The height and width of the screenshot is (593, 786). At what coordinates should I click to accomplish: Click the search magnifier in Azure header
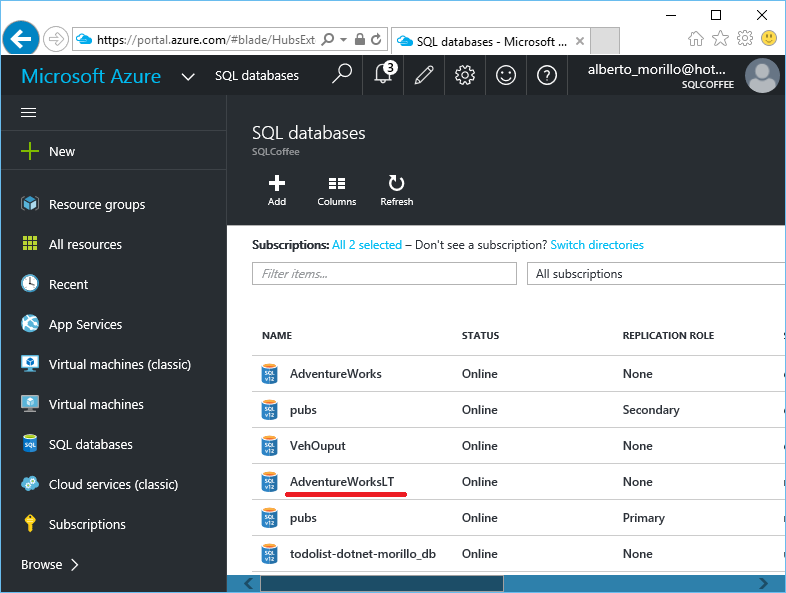342,75
